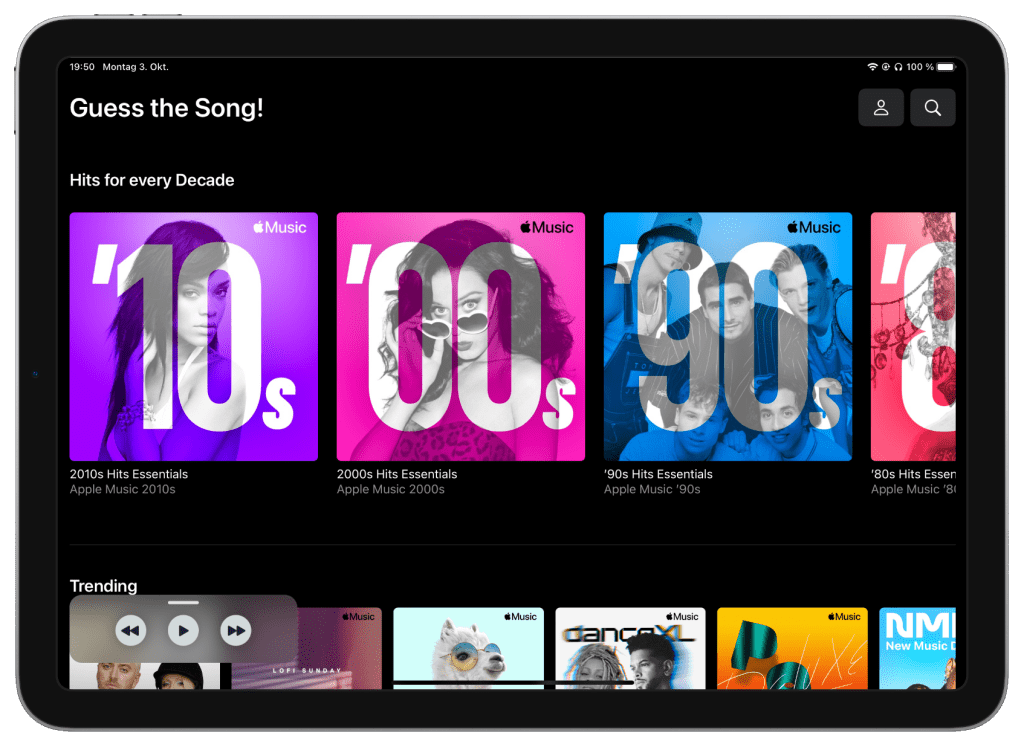Screen dimensions: 1024x747
Task: Select the Apple Music 2000s subtitle
Action: tap(390, 490)
